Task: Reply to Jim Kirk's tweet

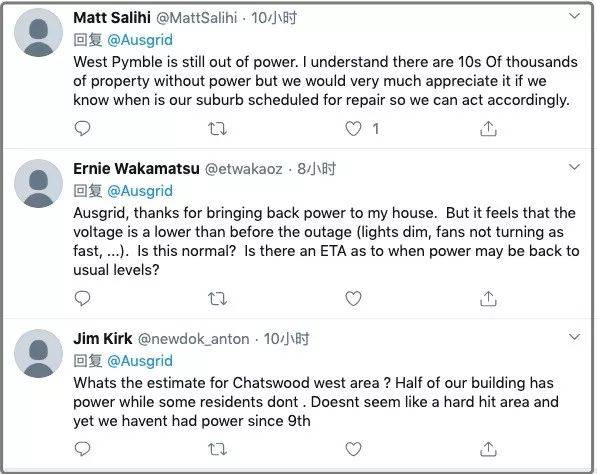Action: pos(82,449)
